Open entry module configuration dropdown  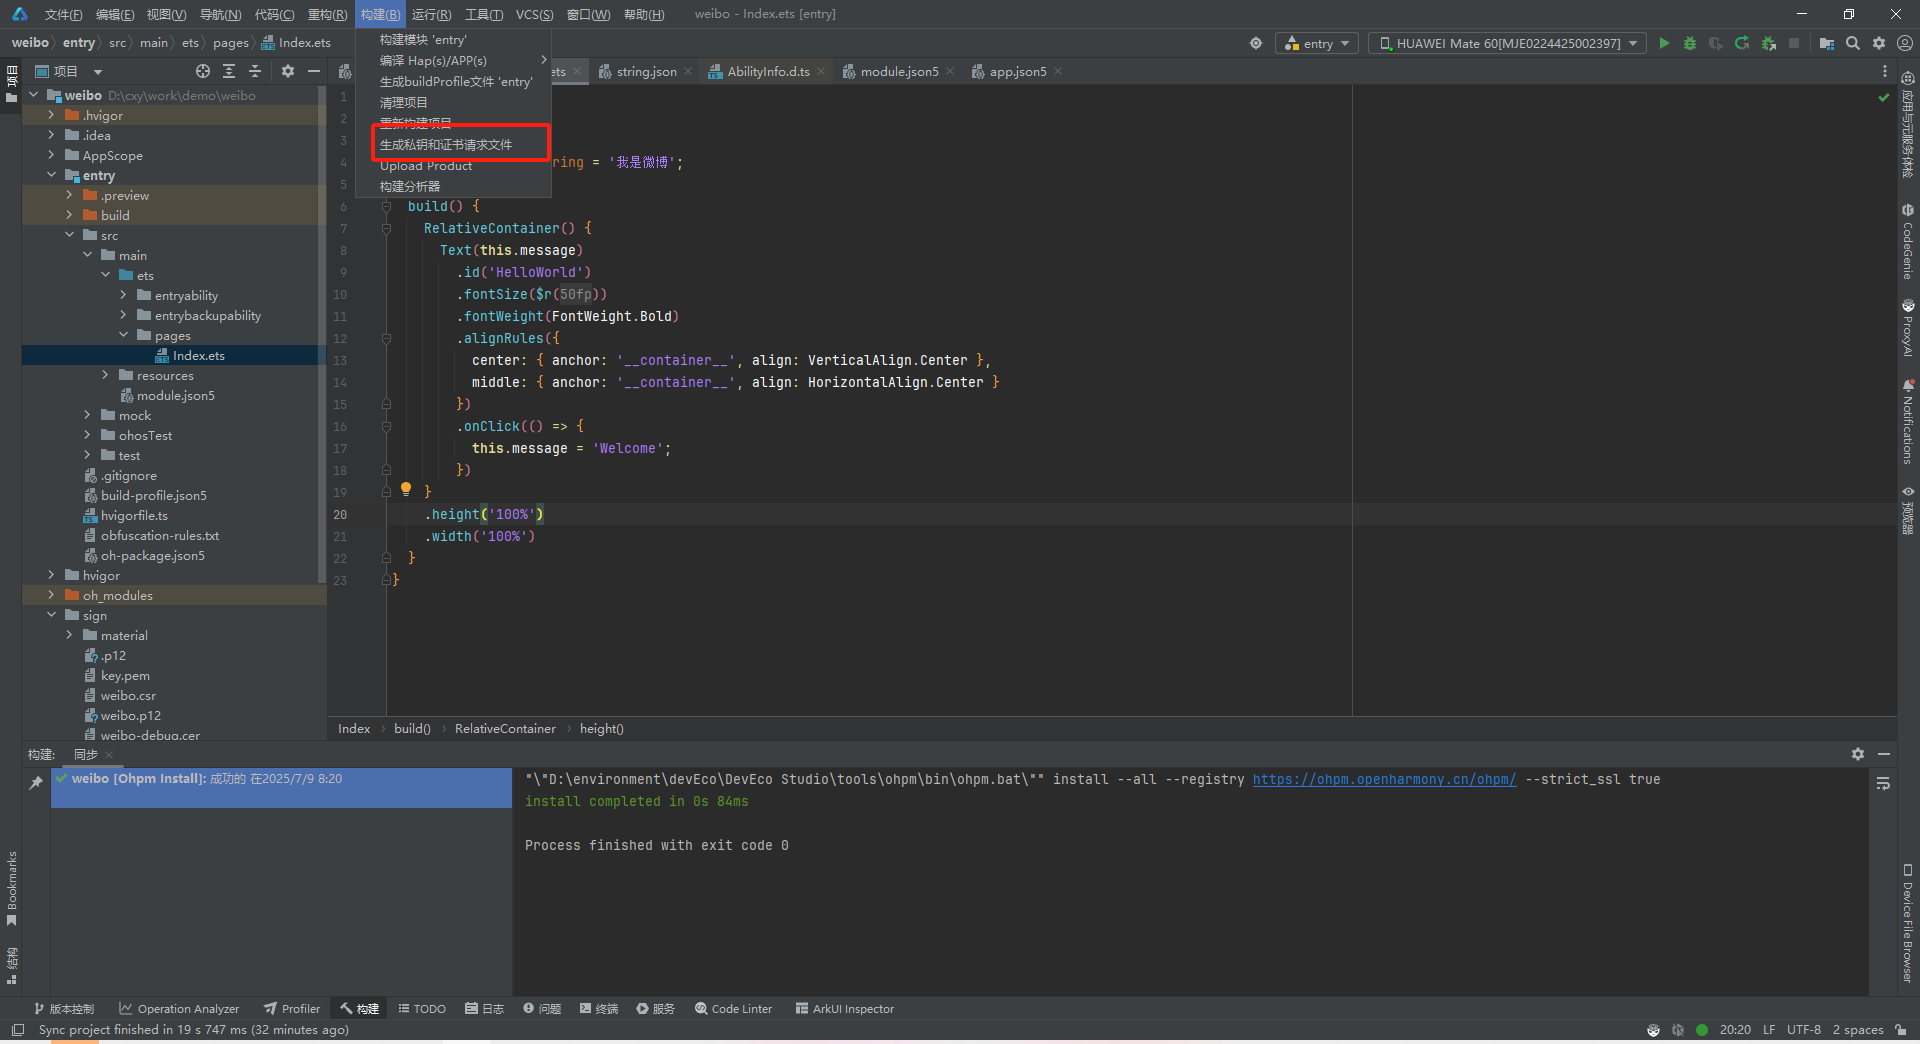point(1318,43)
